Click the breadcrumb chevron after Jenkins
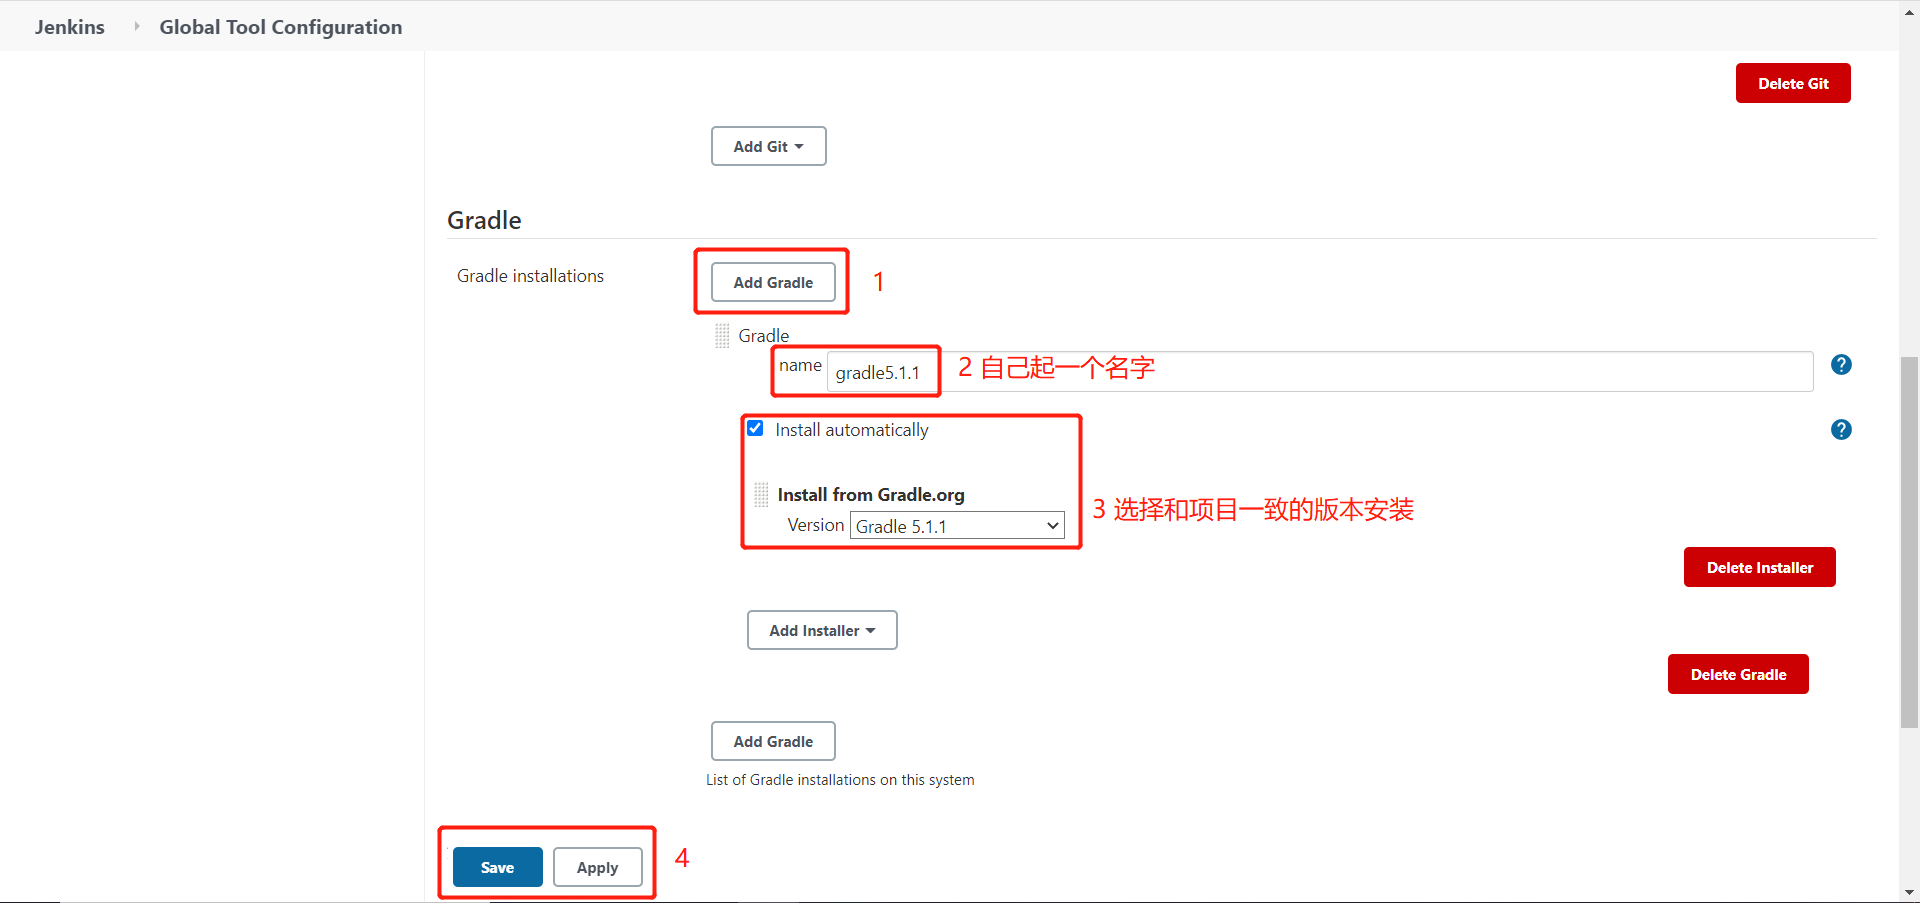 136,26
